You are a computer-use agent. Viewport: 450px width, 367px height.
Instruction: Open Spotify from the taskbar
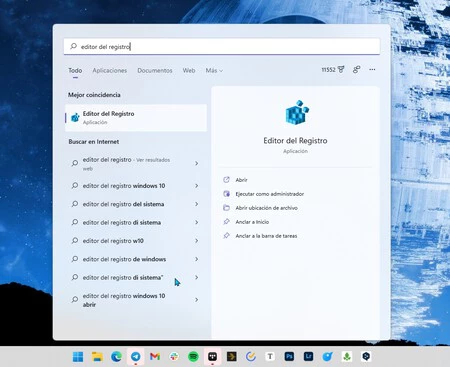point(193,357)
